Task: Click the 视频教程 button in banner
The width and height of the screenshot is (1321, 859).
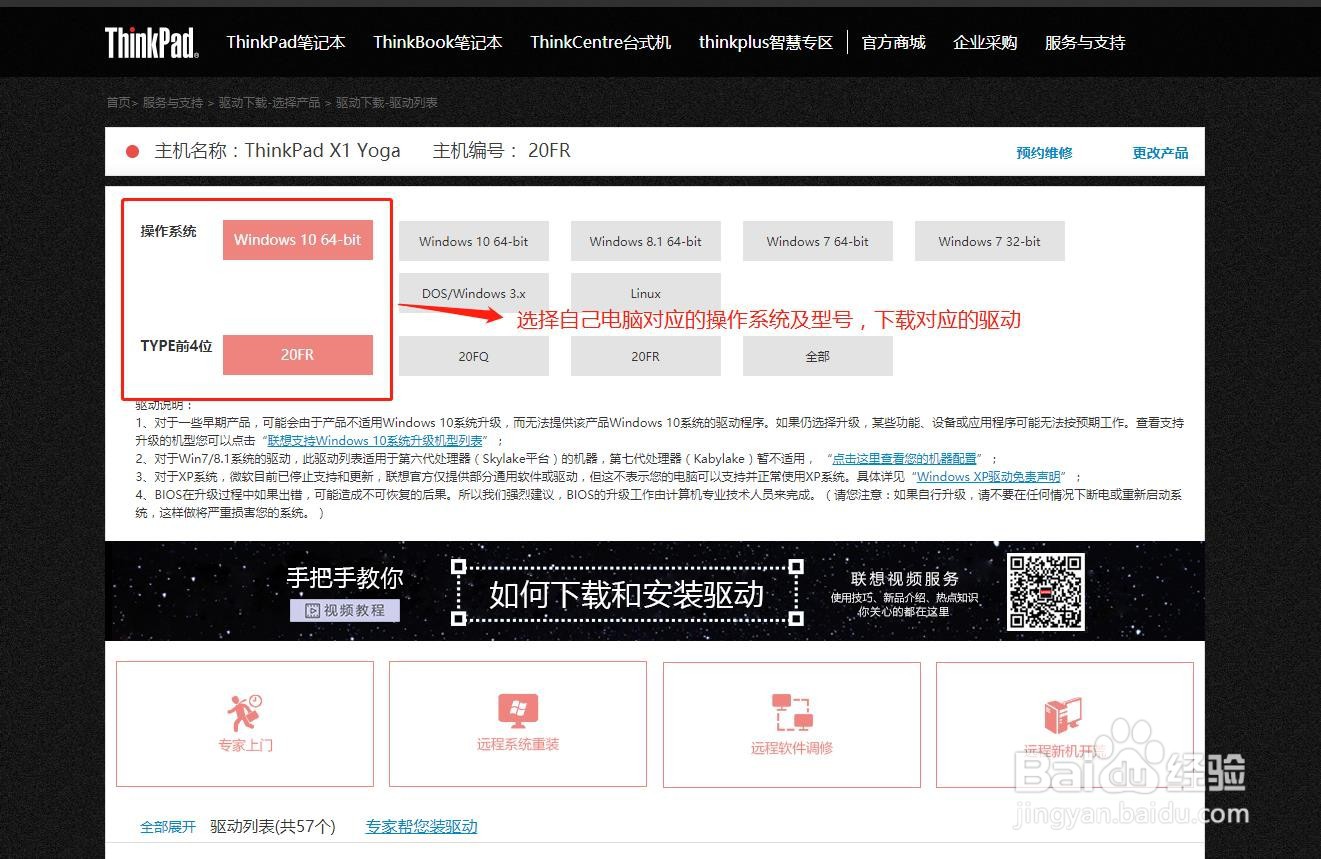Action: pyautogui.click(x=345, y=610)
